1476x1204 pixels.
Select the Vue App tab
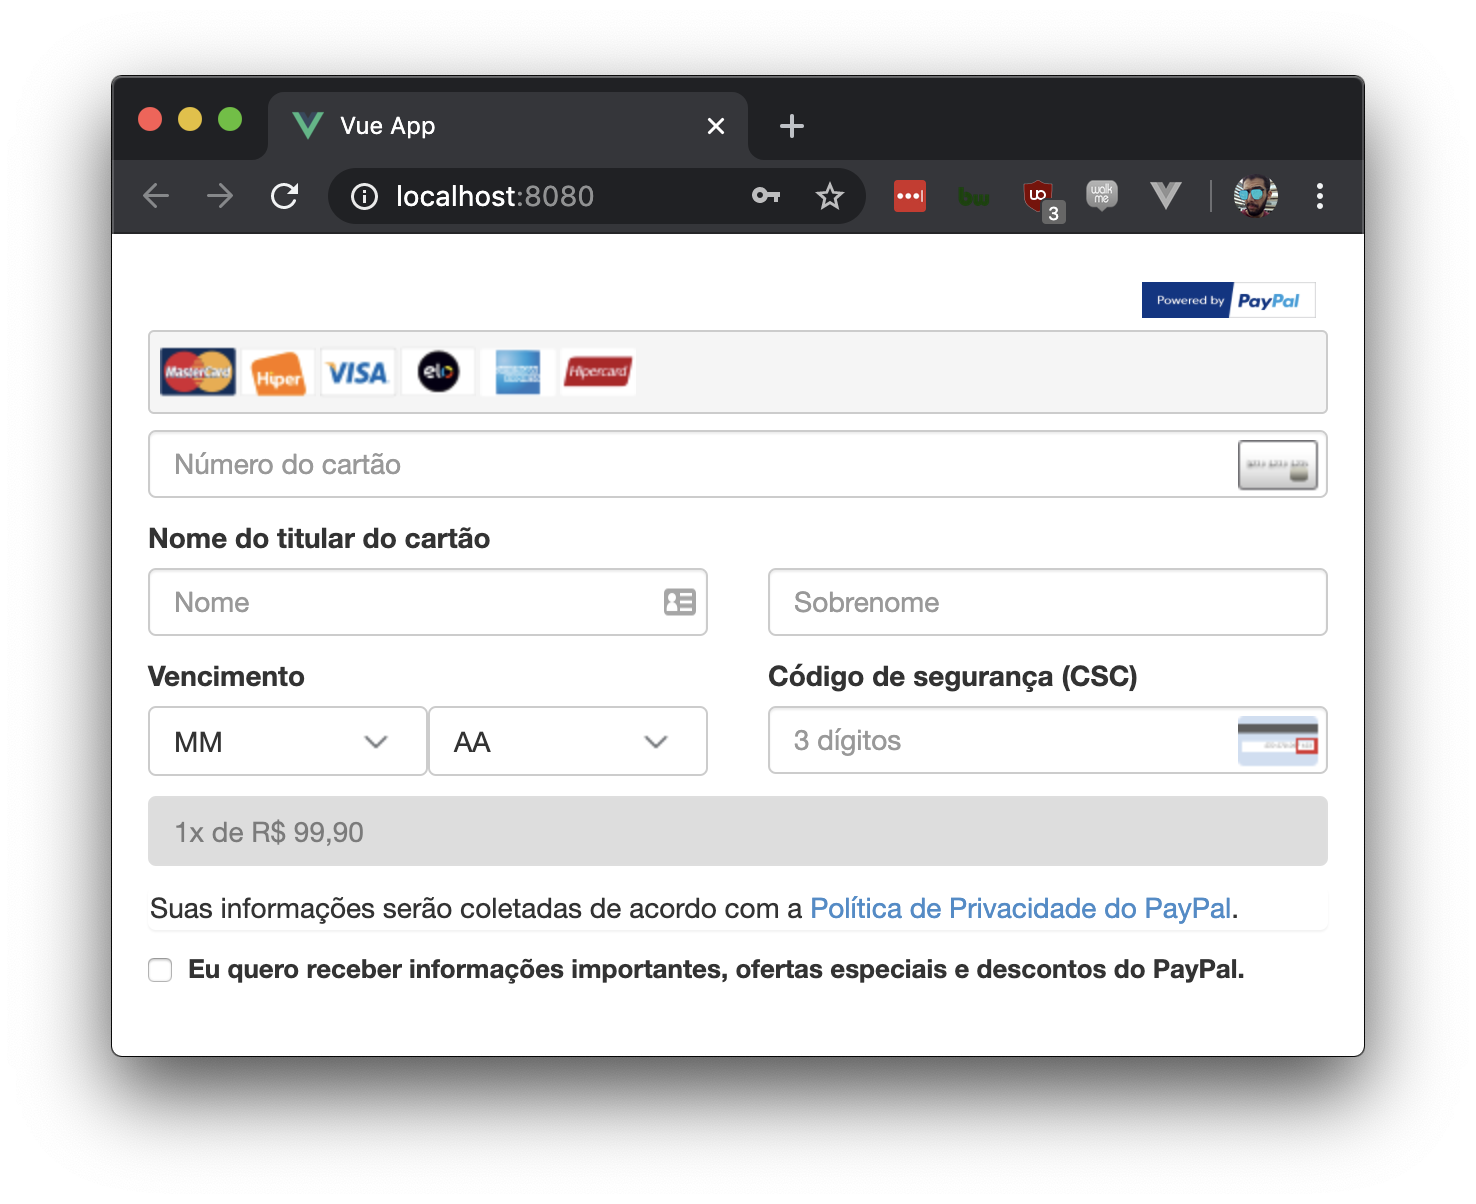tap(508, 126)
